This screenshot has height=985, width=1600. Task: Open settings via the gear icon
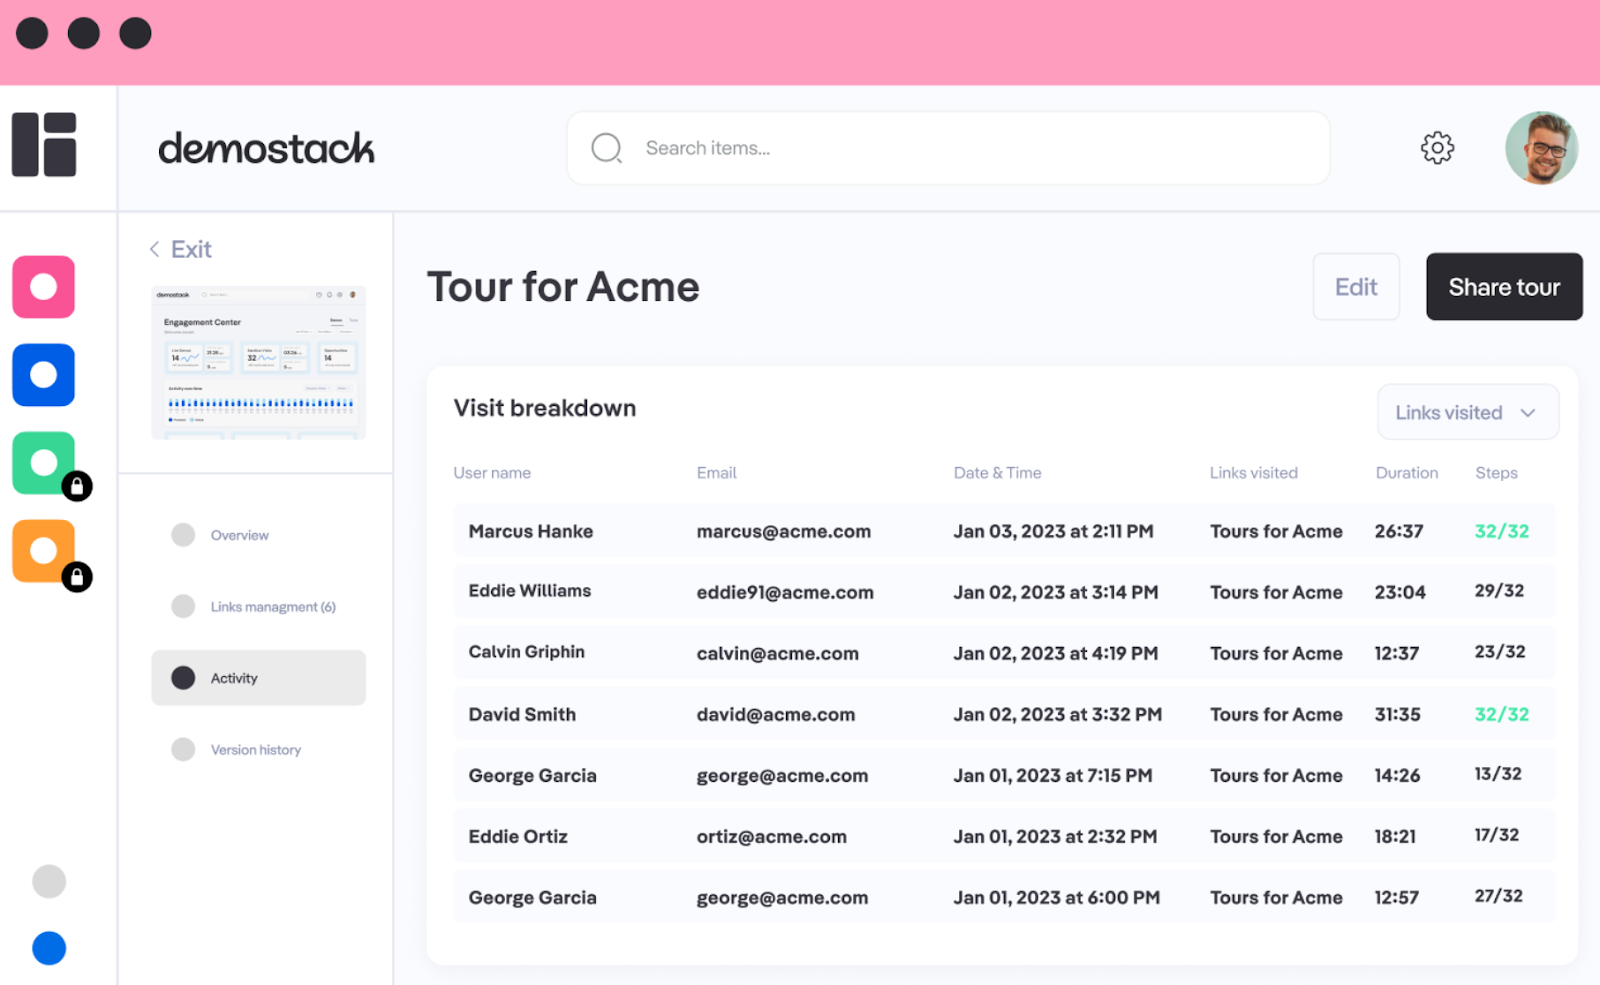[x=1437, y=147]
